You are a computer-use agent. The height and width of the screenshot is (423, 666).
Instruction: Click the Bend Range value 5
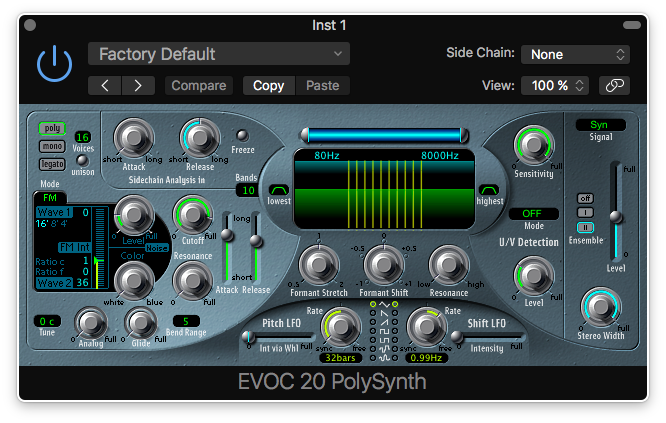click(x=186, y=321)
